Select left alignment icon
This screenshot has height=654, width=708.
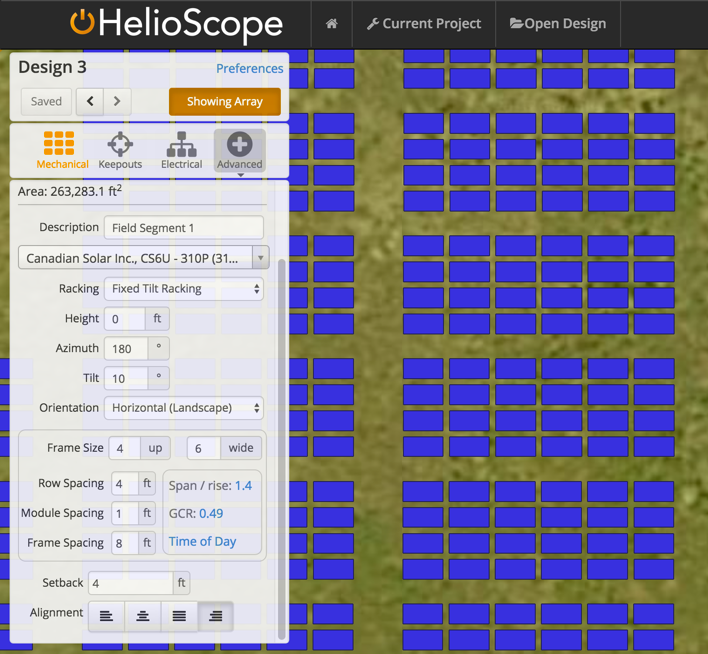coord(106,616)
